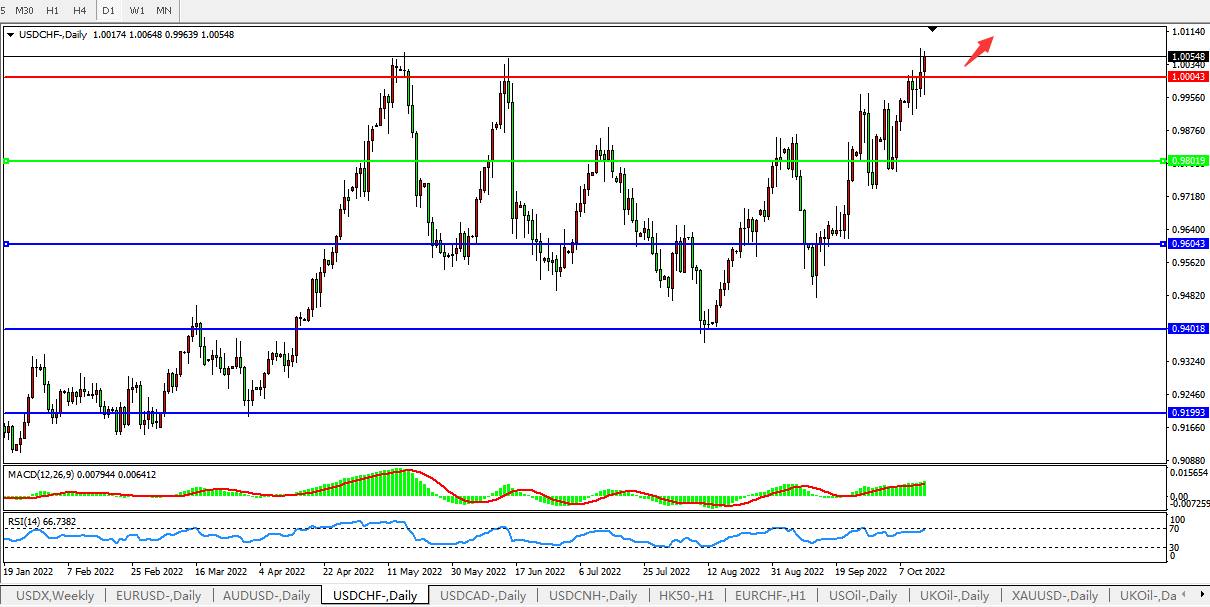
Task: Switch to the EURUSD-,Daily chart tab
Action: coord(158,596)
